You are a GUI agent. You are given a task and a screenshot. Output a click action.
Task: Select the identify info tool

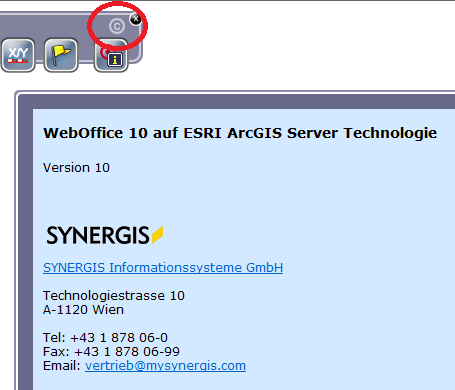tap(111, 56)
